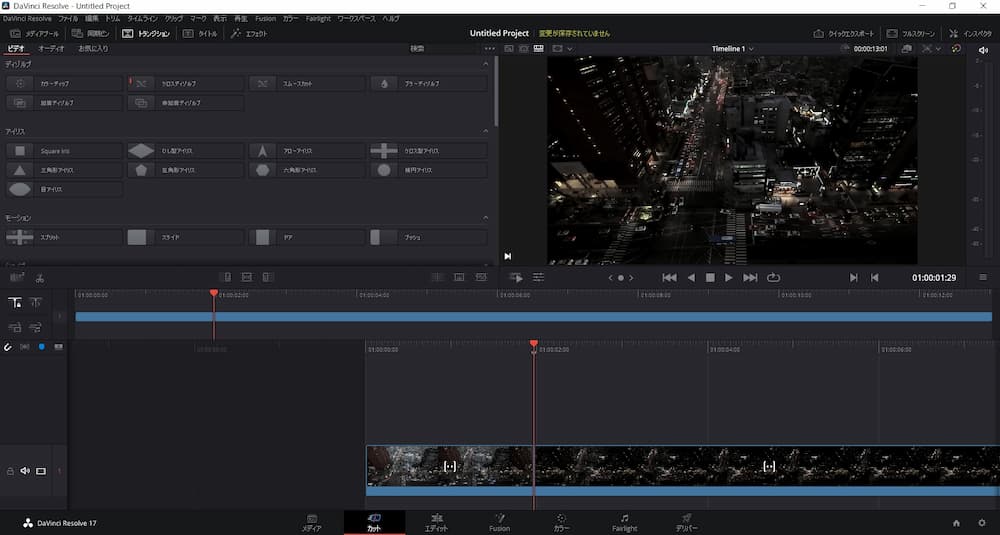Open the 同期ビン panel
Viewport: 1000px width, 535px height.
(x=91, y=34)
